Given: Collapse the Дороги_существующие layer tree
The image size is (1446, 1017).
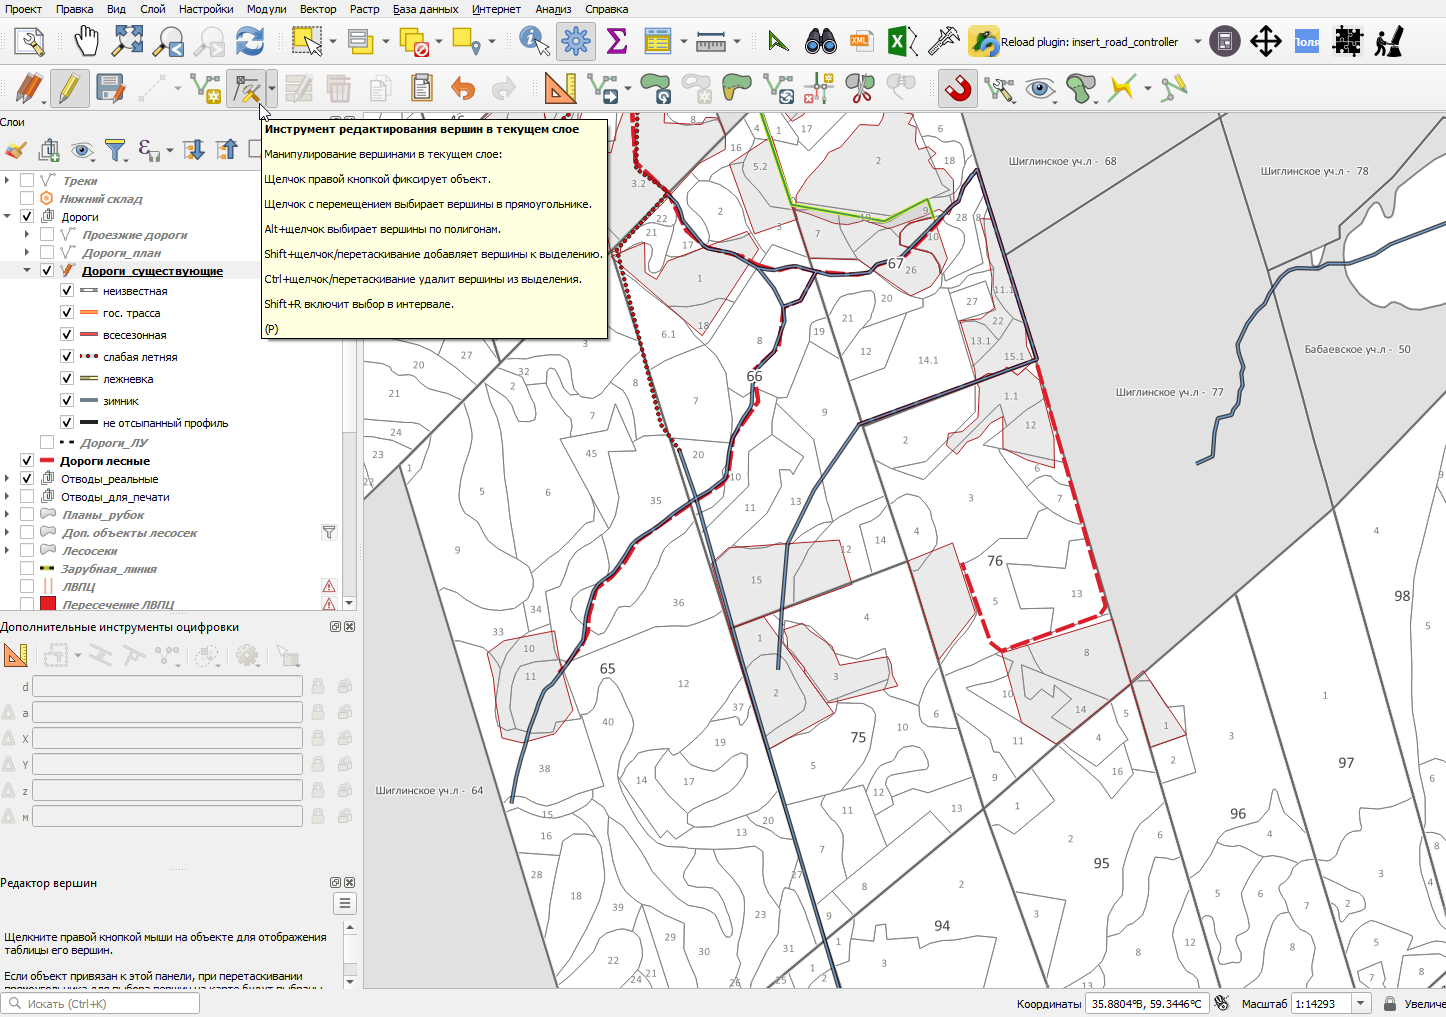Looking at the screenshot, I should pos(27,271).
